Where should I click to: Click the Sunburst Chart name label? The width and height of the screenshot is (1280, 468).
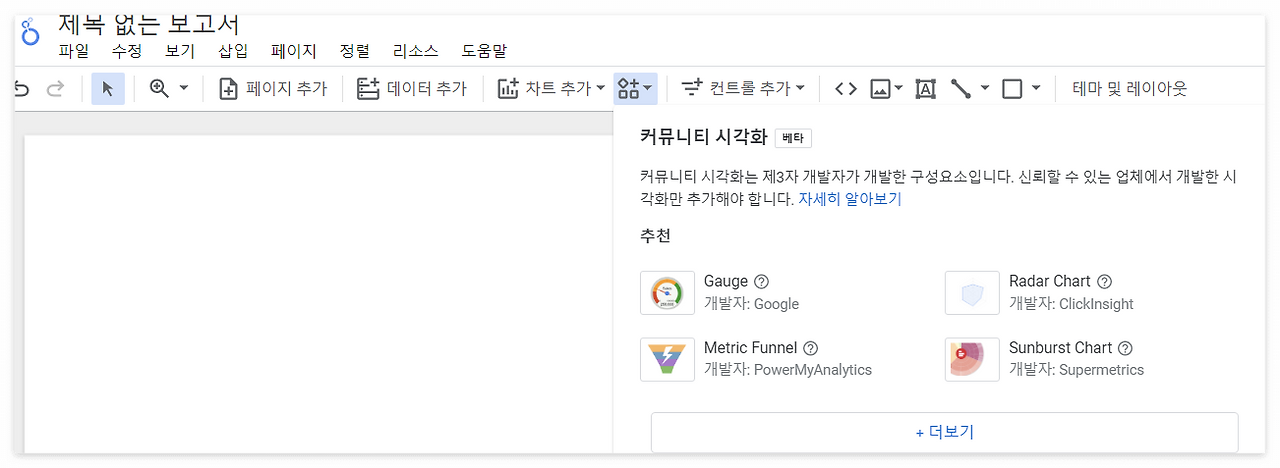[x=1061, y=348]
